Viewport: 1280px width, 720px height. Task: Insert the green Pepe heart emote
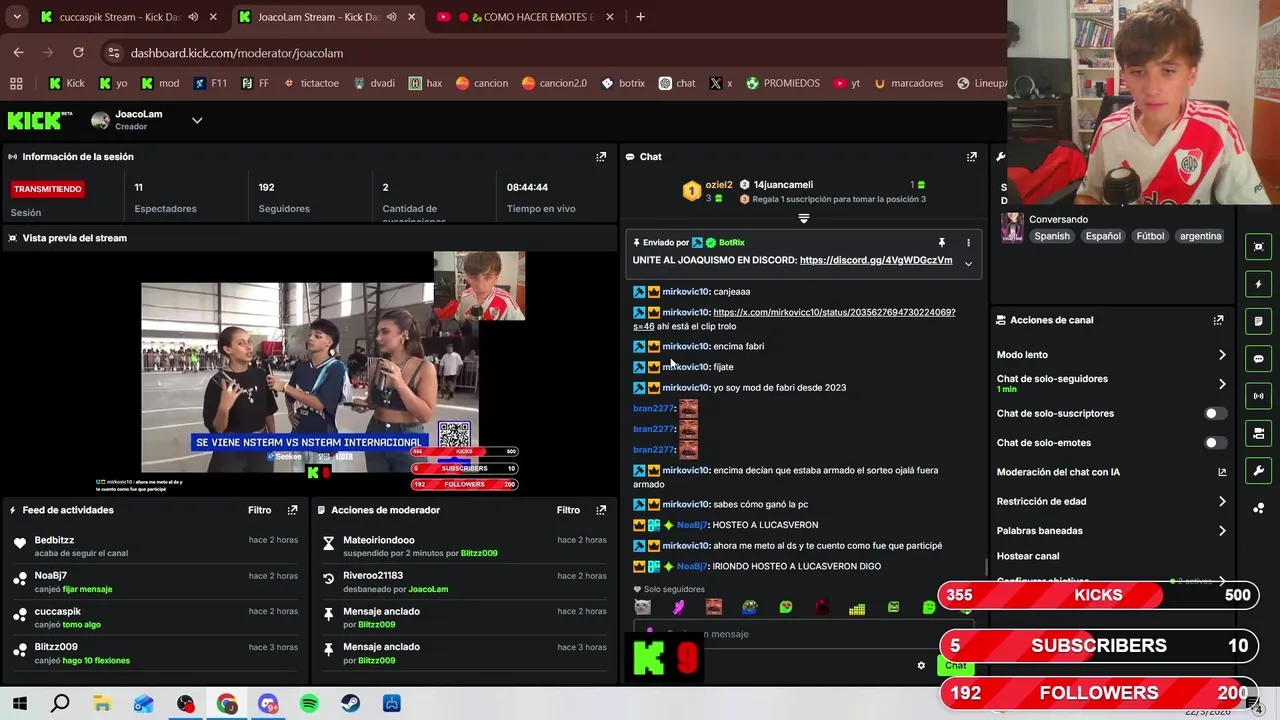[x=785, y=607]
